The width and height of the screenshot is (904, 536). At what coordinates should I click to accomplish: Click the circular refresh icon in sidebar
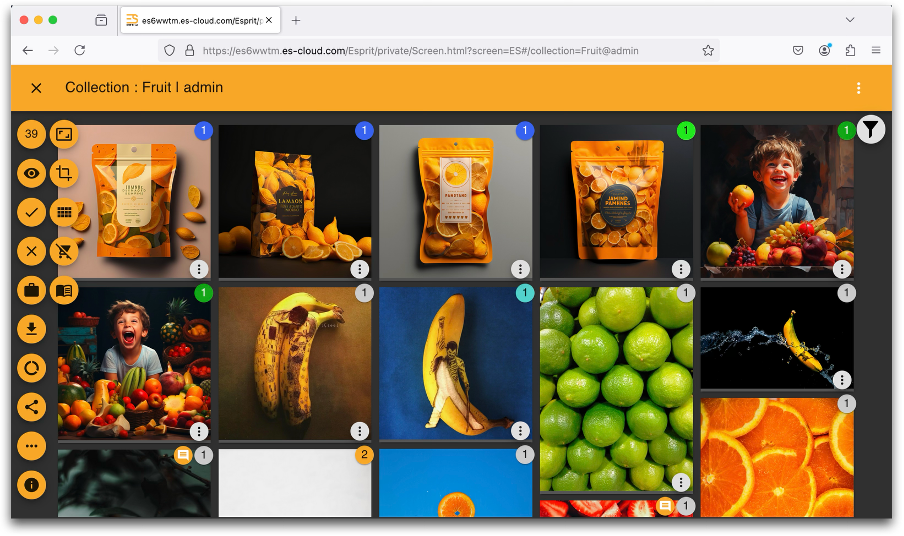(31, 368)
